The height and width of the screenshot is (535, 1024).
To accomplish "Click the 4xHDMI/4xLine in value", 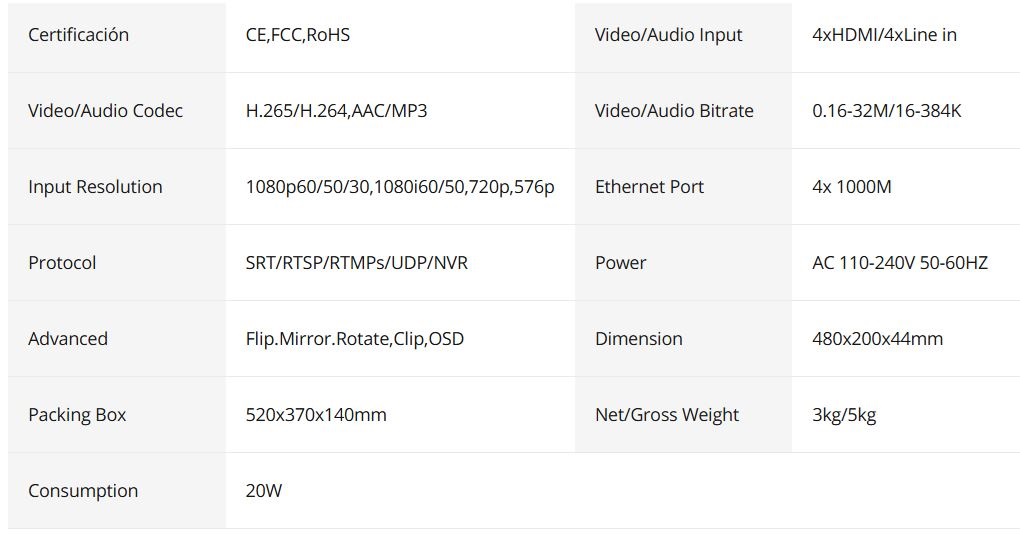I will [x=884, y=35].
